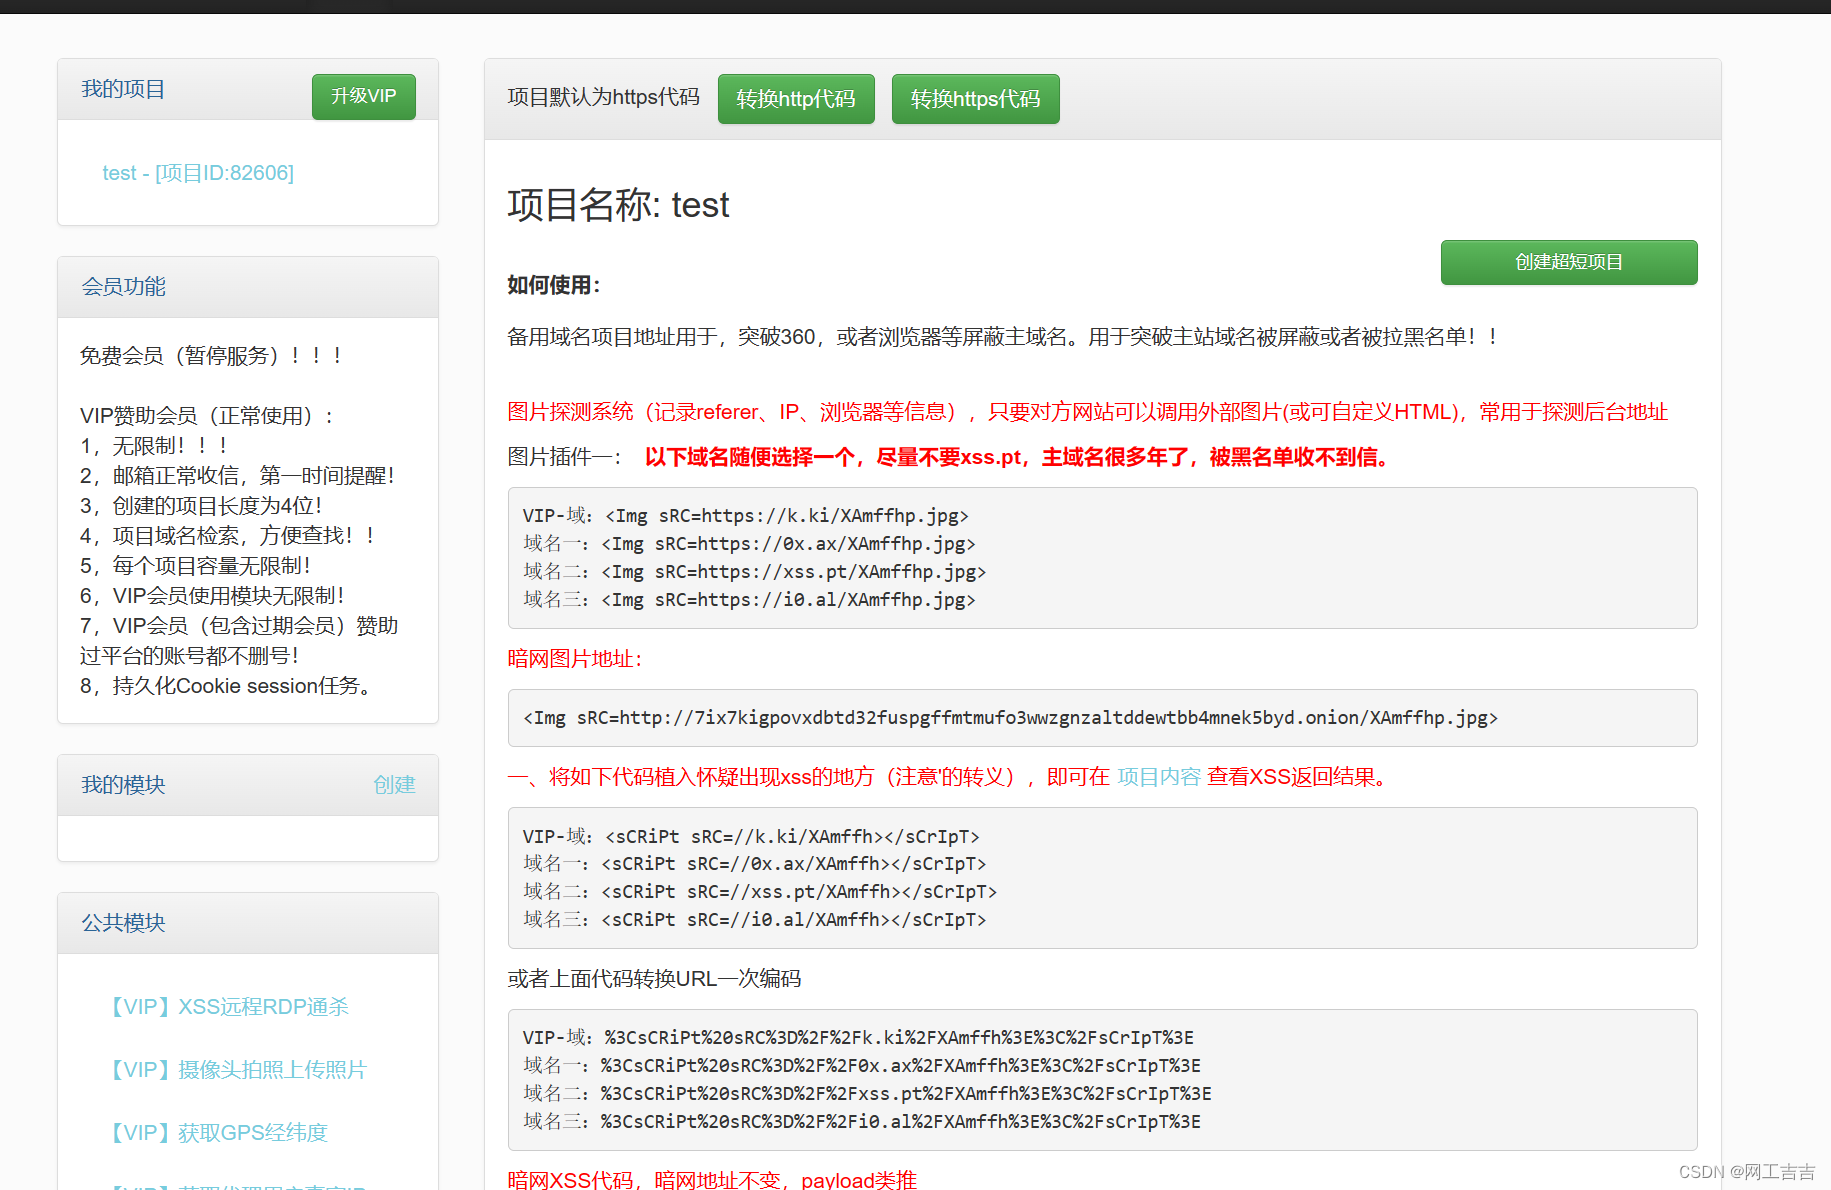
Task: Select 域名三 URL-encoded line with i0.al
Action: click(862, 1122)
